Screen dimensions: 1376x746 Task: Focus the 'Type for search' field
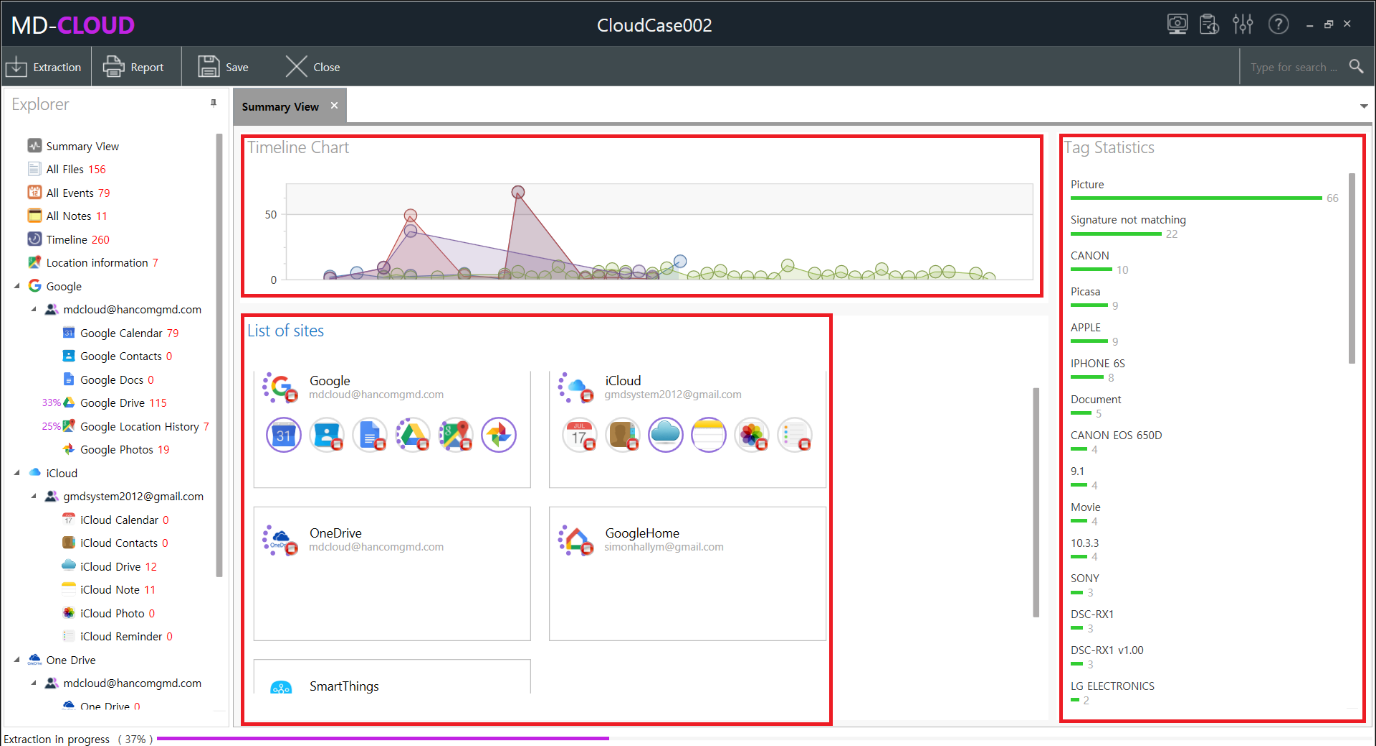(1294, 67)
